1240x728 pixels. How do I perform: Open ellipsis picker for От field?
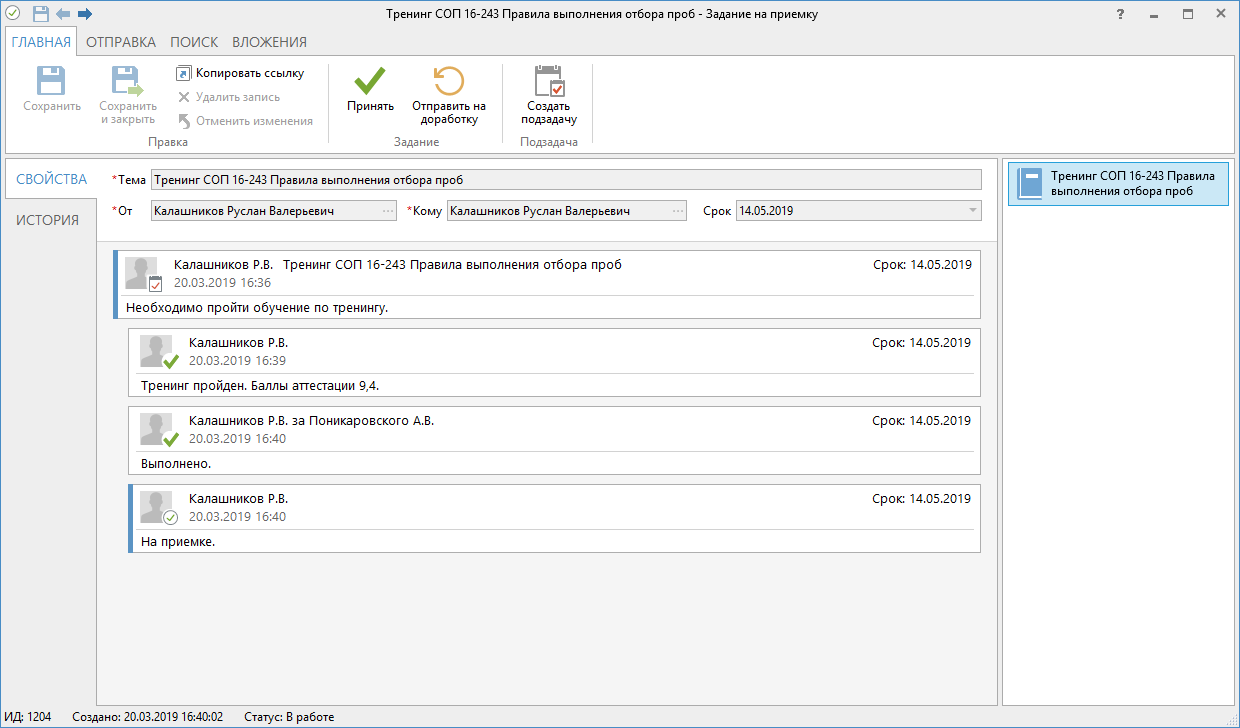click(x=388, y=211)
